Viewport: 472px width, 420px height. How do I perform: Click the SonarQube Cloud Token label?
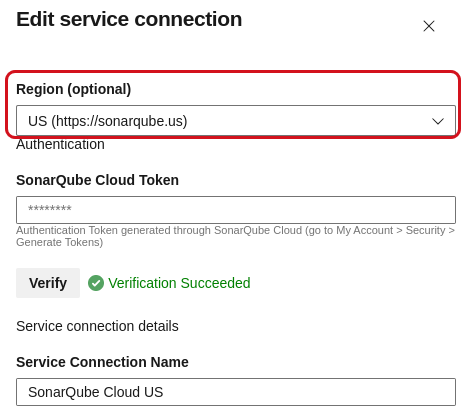(x=97, y=180)
